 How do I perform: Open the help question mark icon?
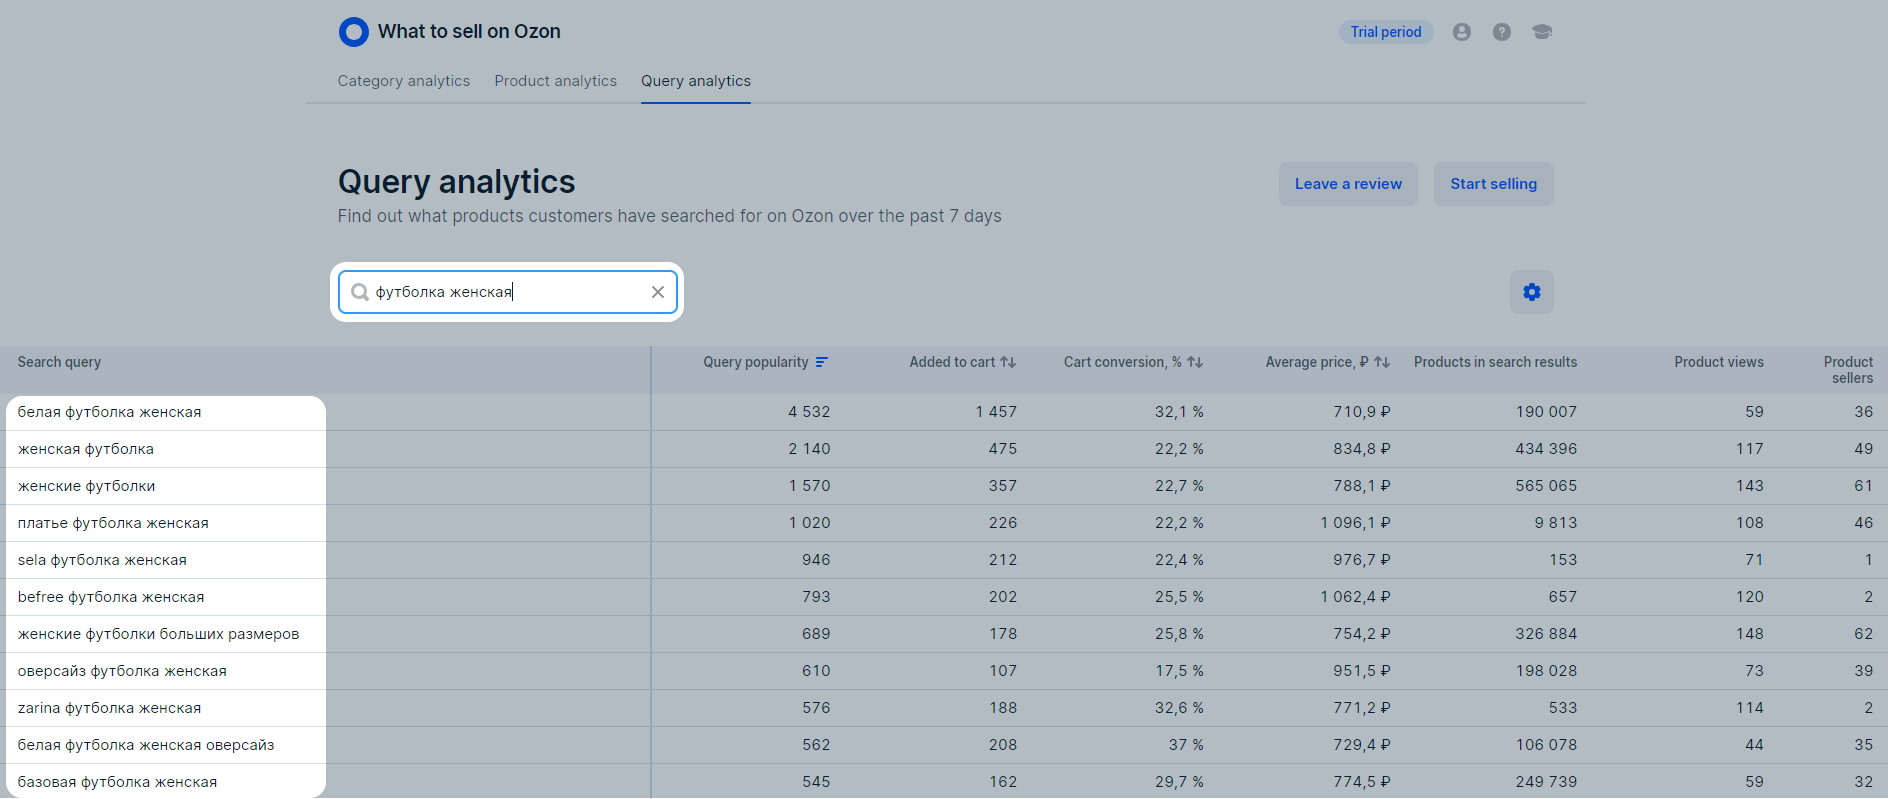click(x=1501, y=32)
